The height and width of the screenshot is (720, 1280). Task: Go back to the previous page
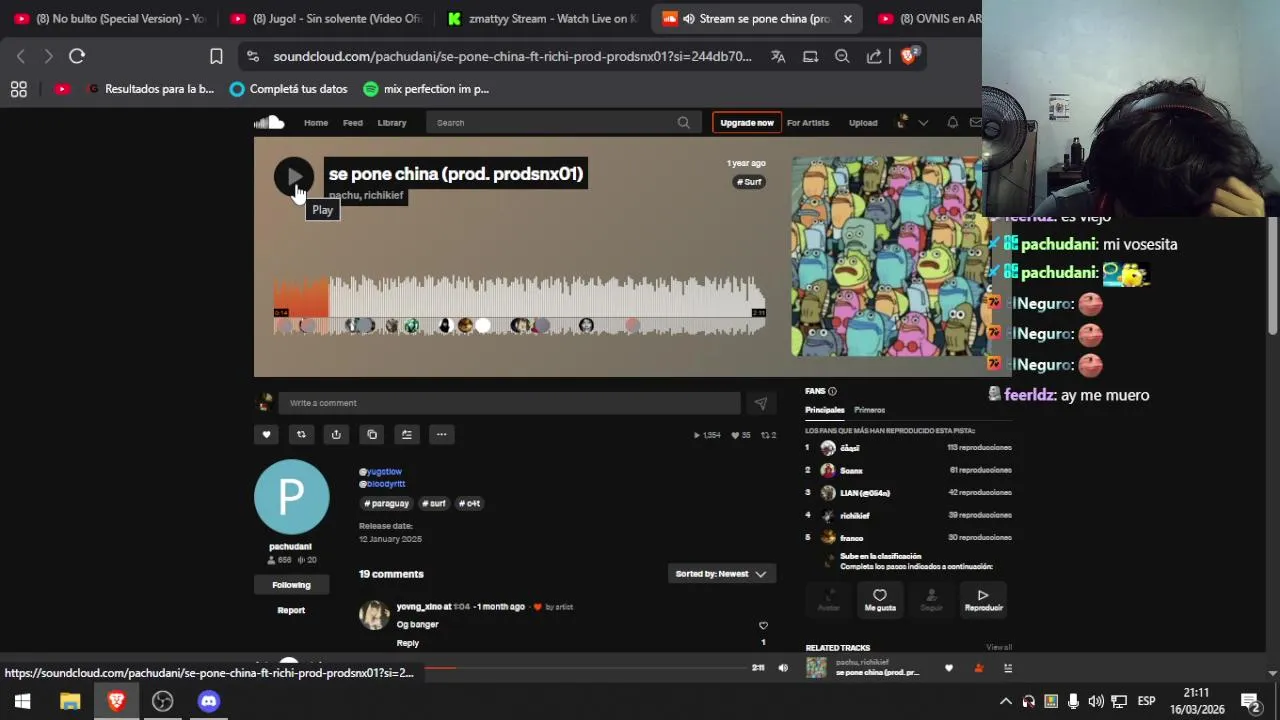coord(20,56)
